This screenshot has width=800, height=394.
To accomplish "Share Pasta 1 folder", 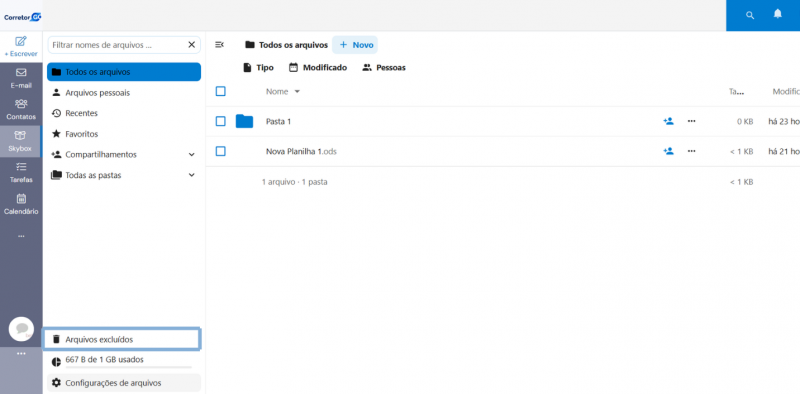I will tap(668, 121).
